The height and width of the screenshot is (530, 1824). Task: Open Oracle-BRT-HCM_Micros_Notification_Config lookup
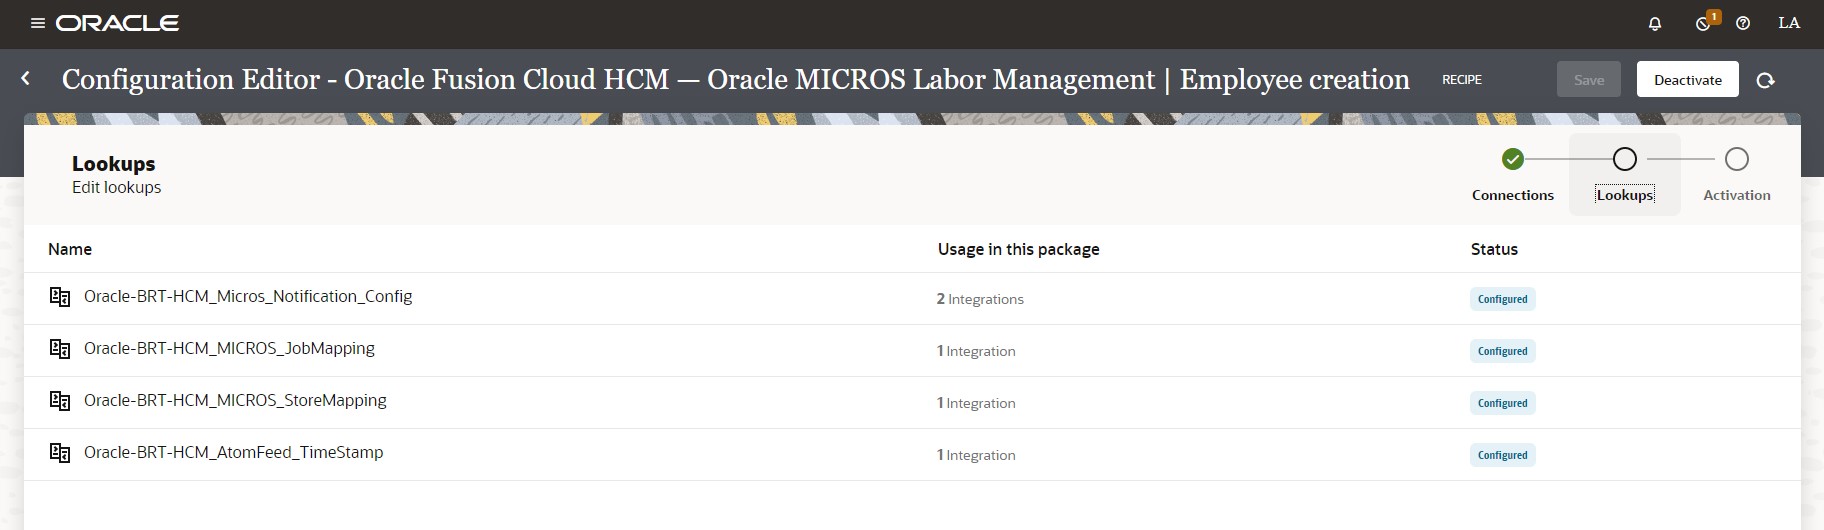[x=248, y=297]
